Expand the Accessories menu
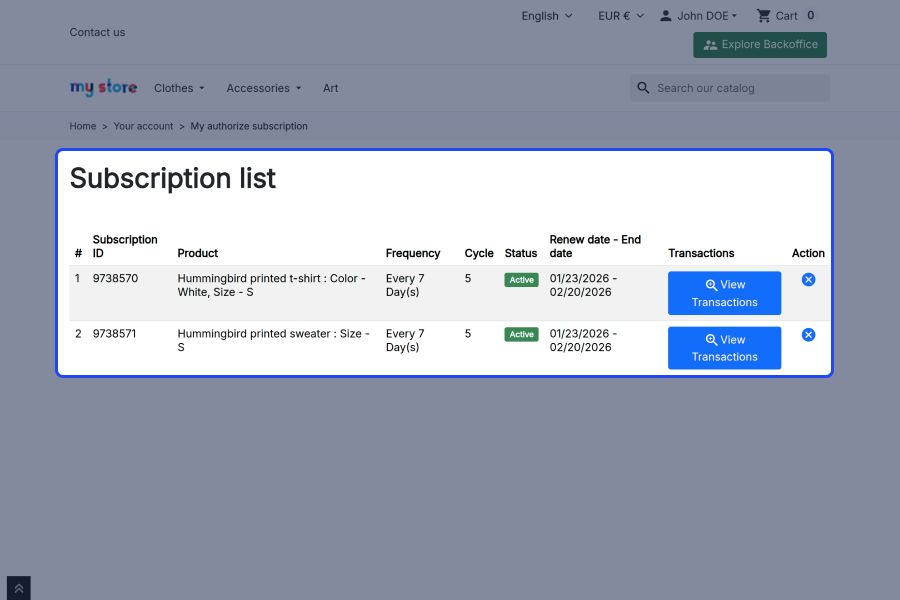The width and height of the screenshot is (900, 600). [x=263, y=88]
